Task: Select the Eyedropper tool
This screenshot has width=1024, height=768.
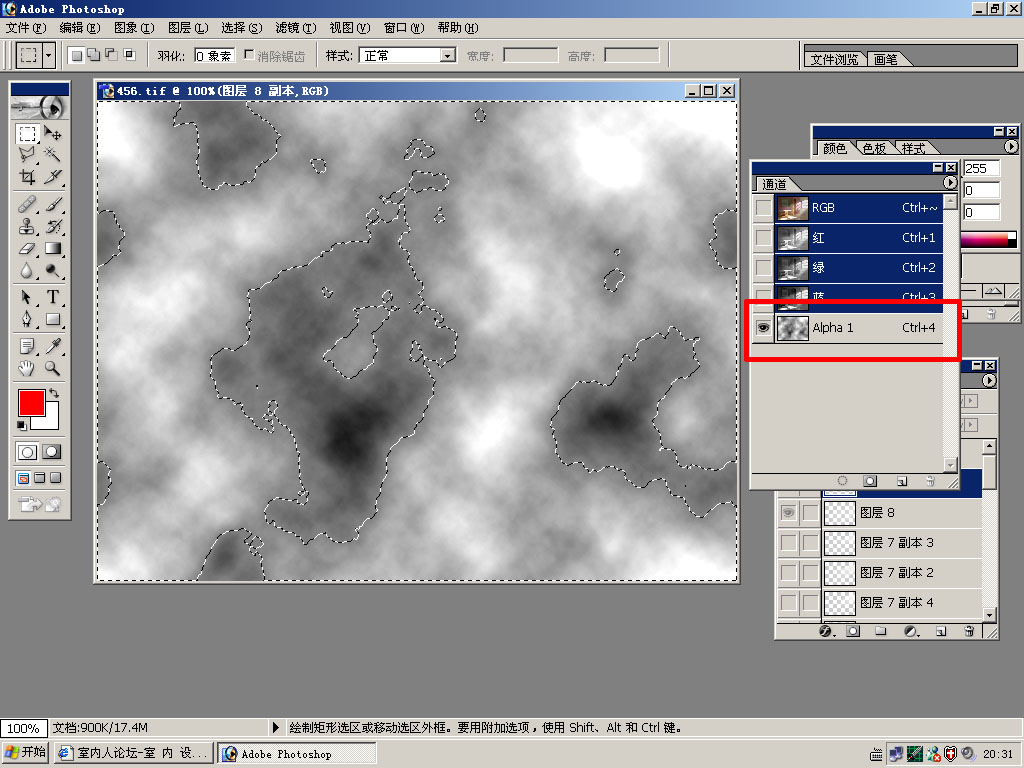Action: pyautogui.click(x=53, y=346)
